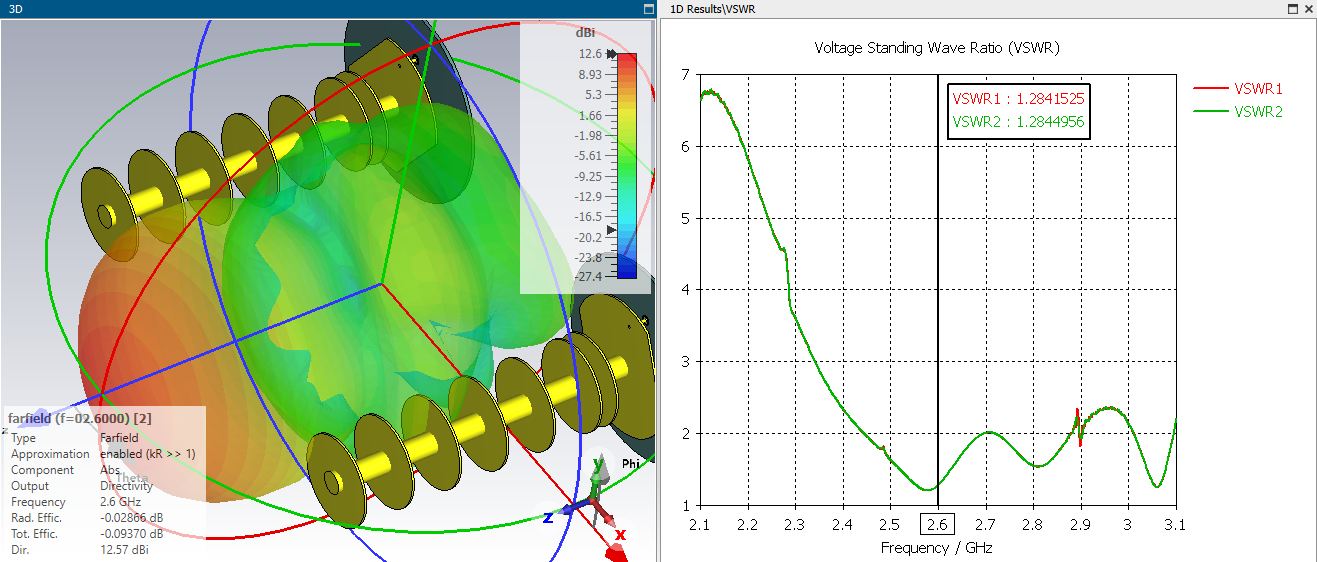Click the VSWR1 : 1.2841525 marker readout
Image resolution: width=1317 pixels, height=562 pixels.
pyautogui.click(x=1018, y=99)
